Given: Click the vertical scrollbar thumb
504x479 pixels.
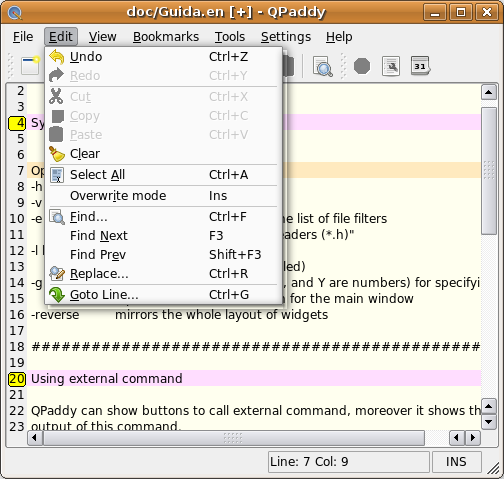Looking at the screenshot, I should (x=489, y=171).
